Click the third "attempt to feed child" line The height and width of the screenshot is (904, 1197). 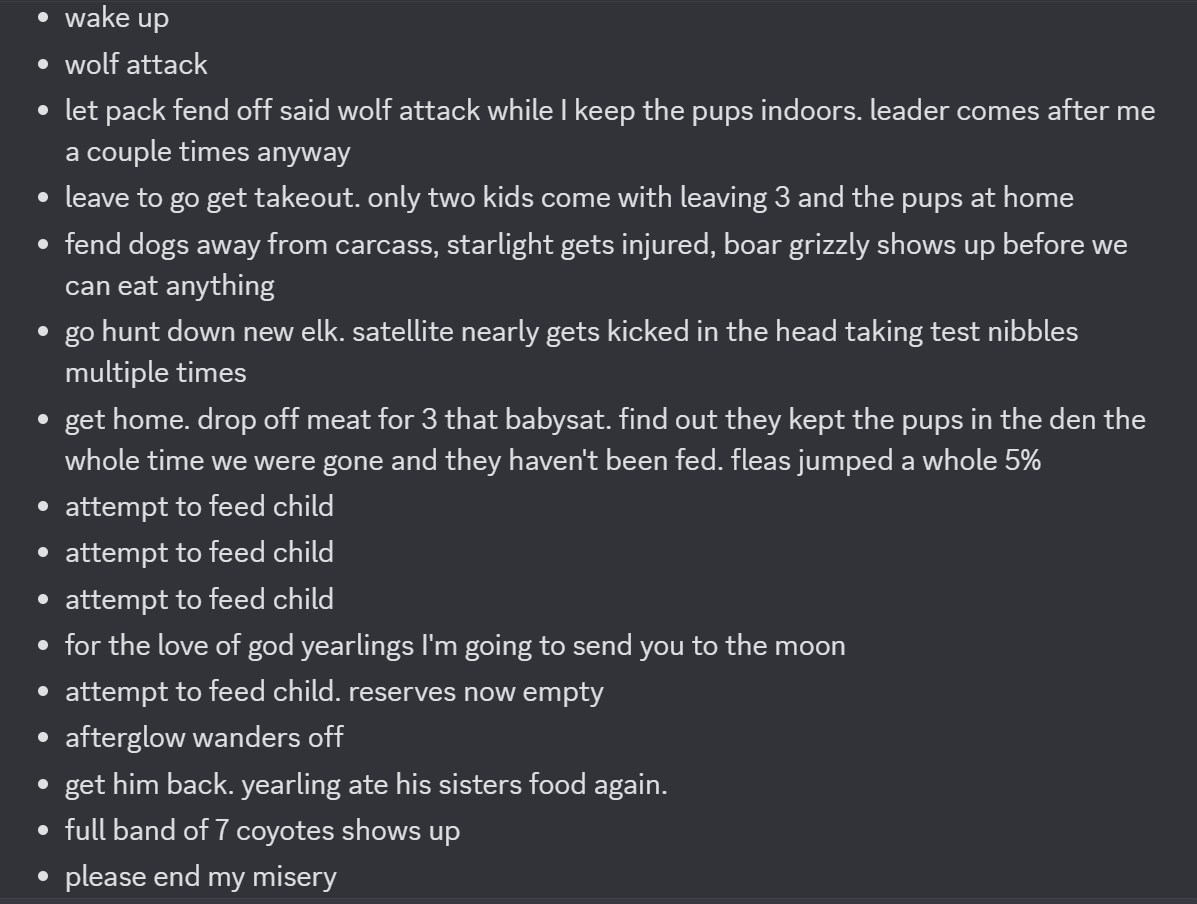pos(199,599)
